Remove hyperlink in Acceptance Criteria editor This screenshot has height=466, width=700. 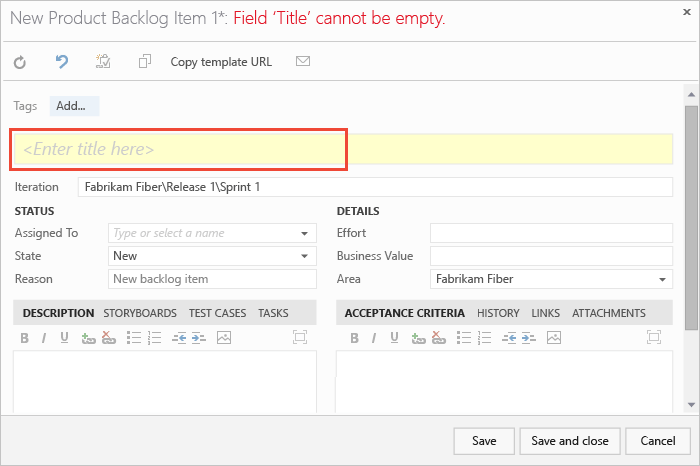(x=438, y=337)
